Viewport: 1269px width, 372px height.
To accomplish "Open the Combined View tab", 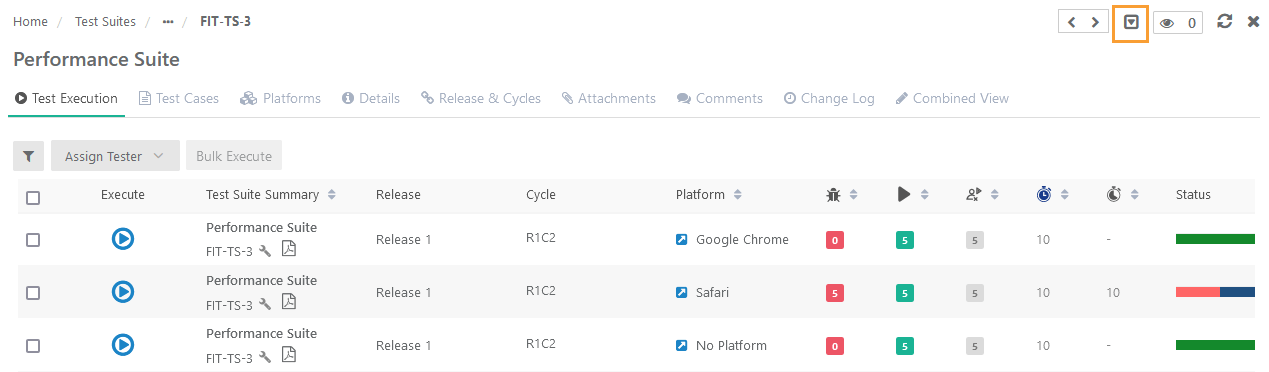I will (952, 98).
